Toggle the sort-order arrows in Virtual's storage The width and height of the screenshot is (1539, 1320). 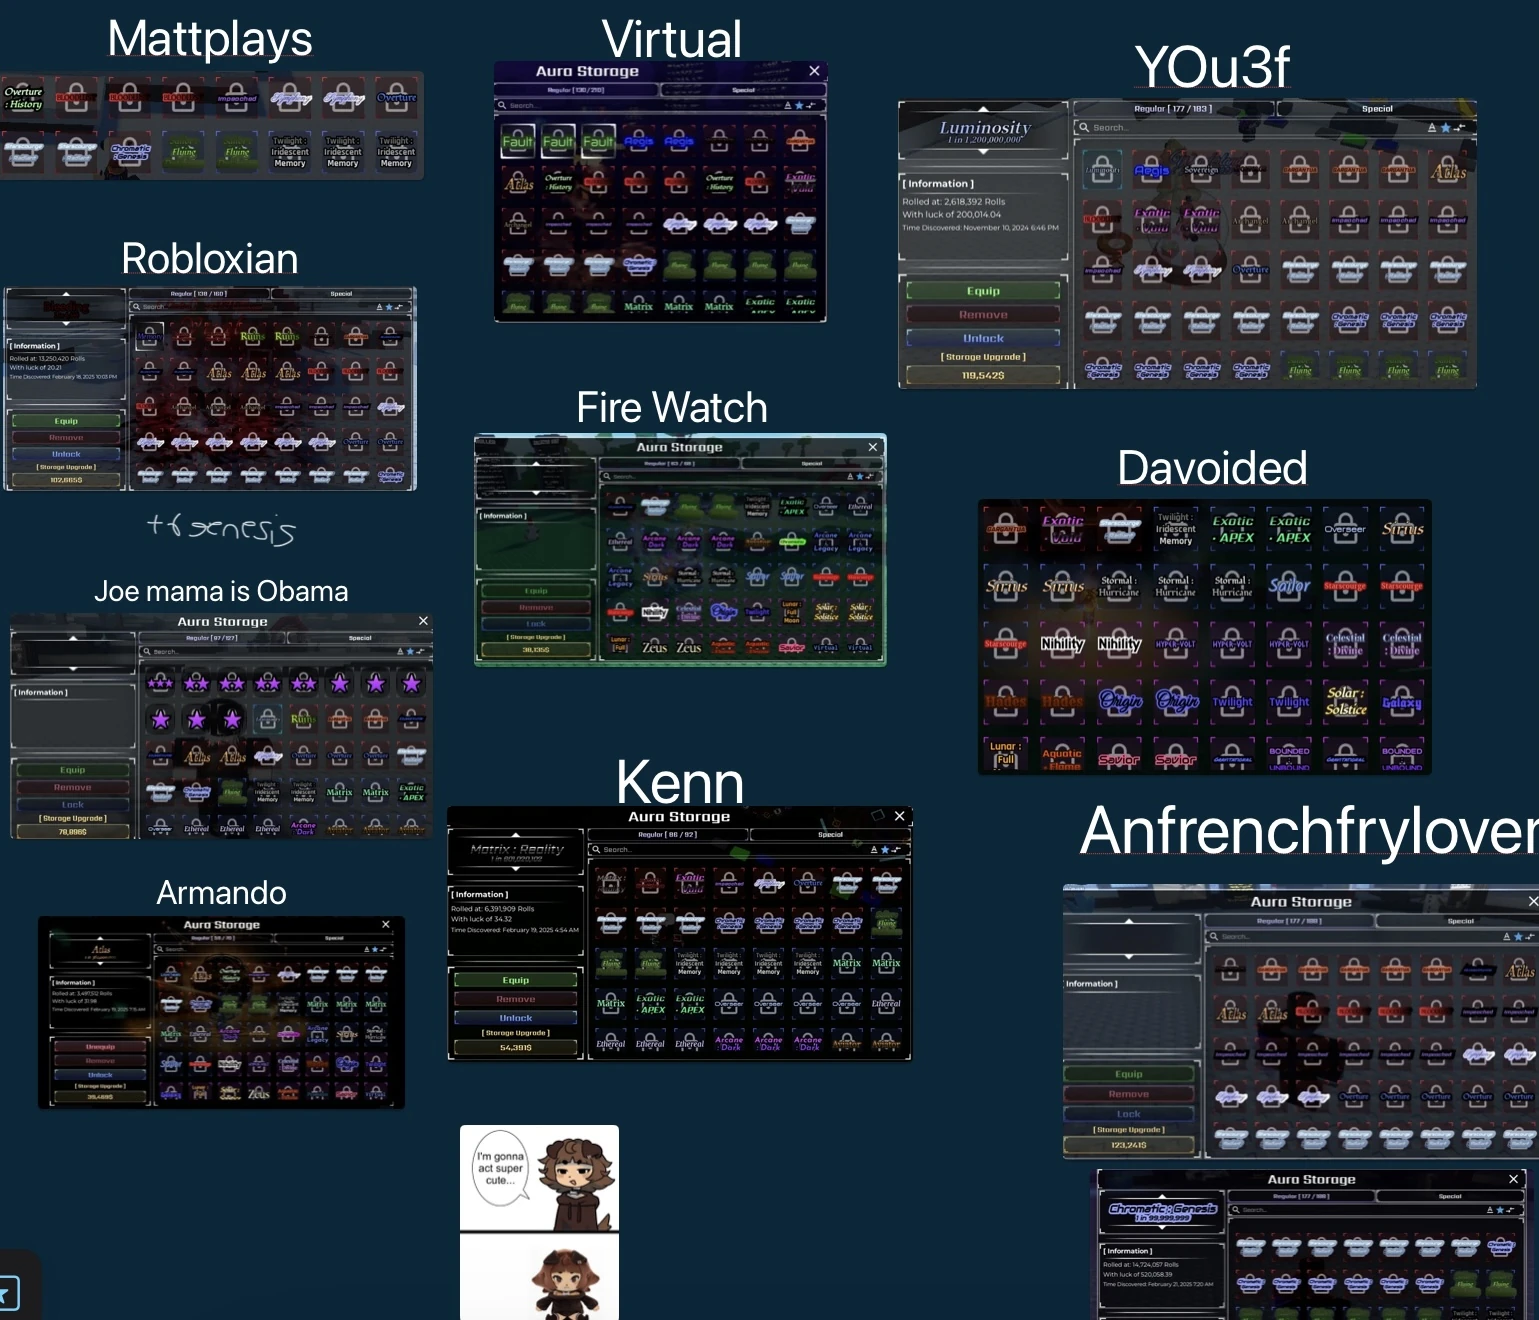coord(810,105)
